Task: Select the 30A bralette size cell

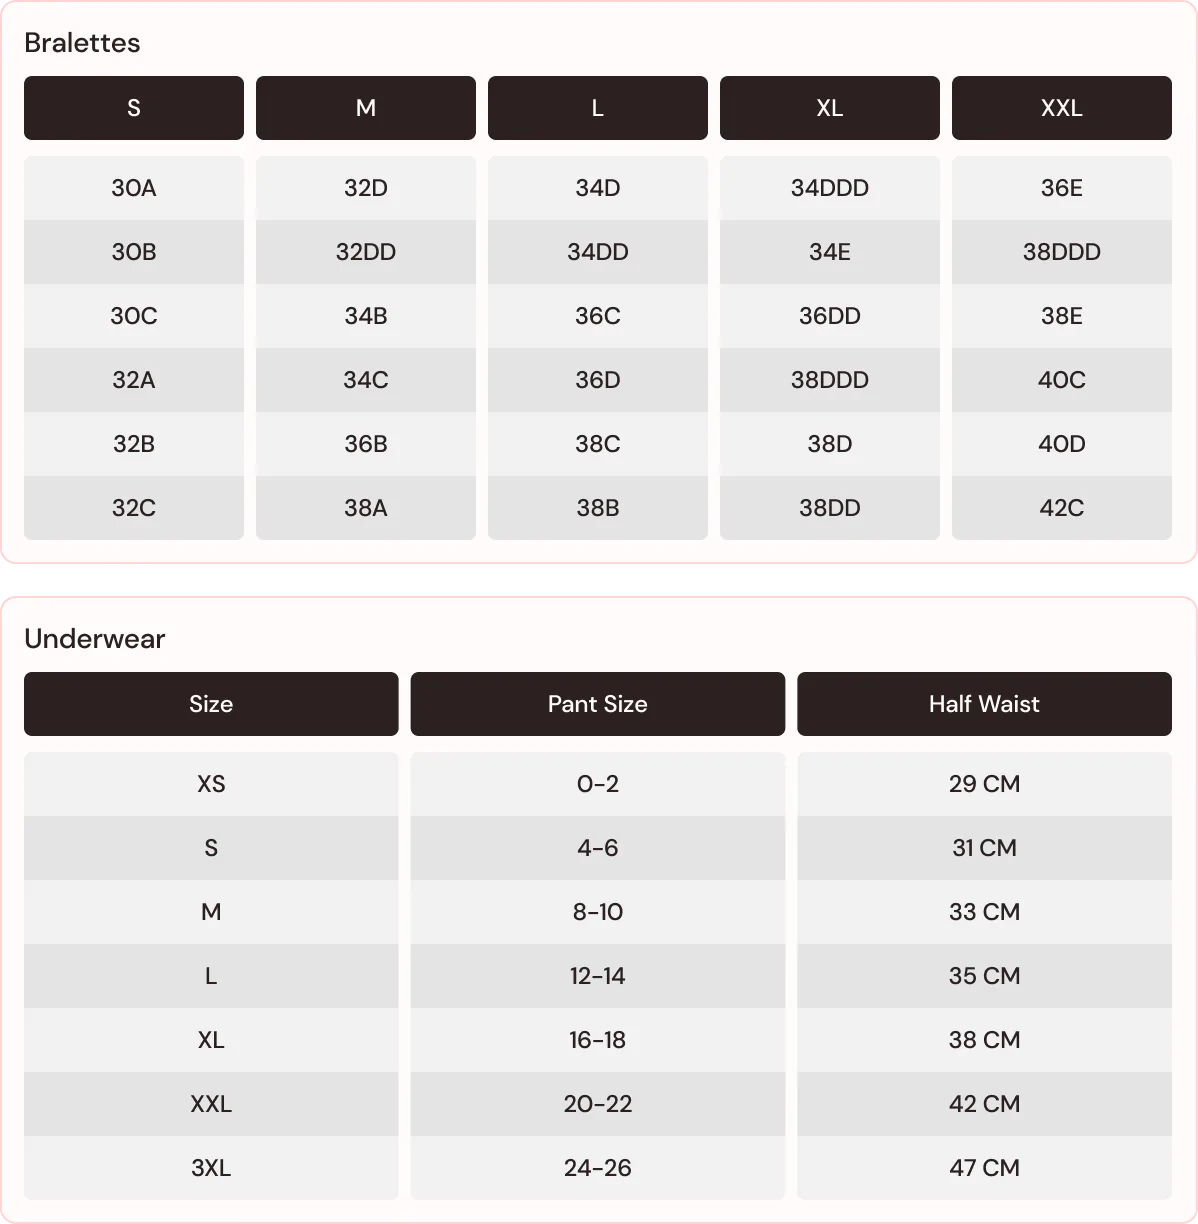Action: click(134, 188)
